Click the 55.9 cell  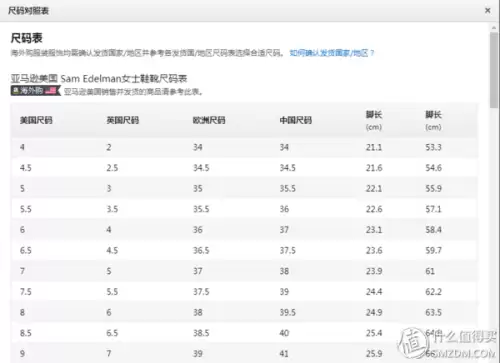tap(433, 188)
